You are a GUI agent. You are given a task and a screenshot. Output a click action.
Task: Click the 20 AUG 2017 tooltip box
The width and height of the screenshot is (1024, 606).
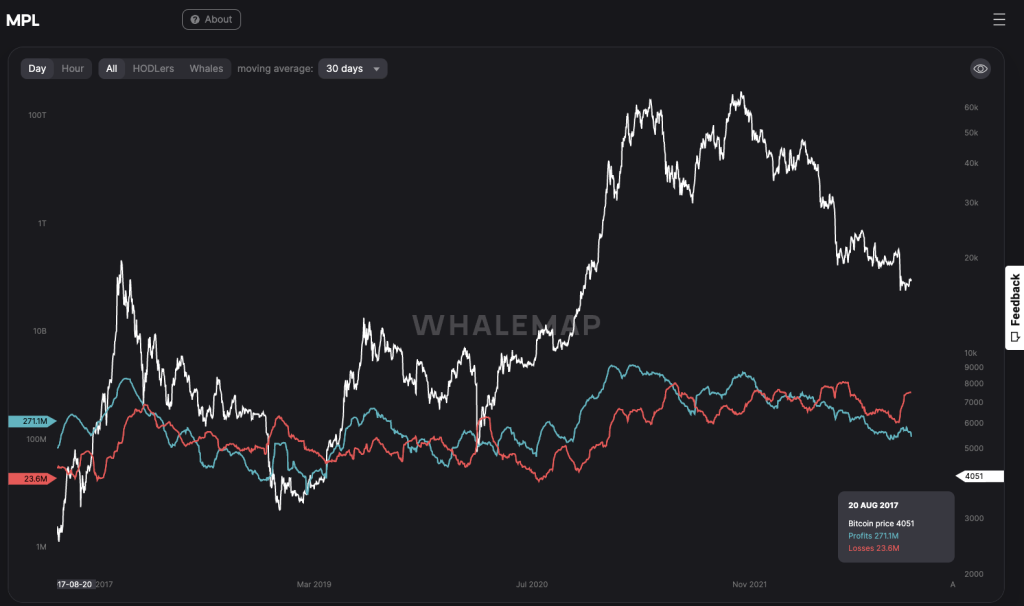(896, 527)
